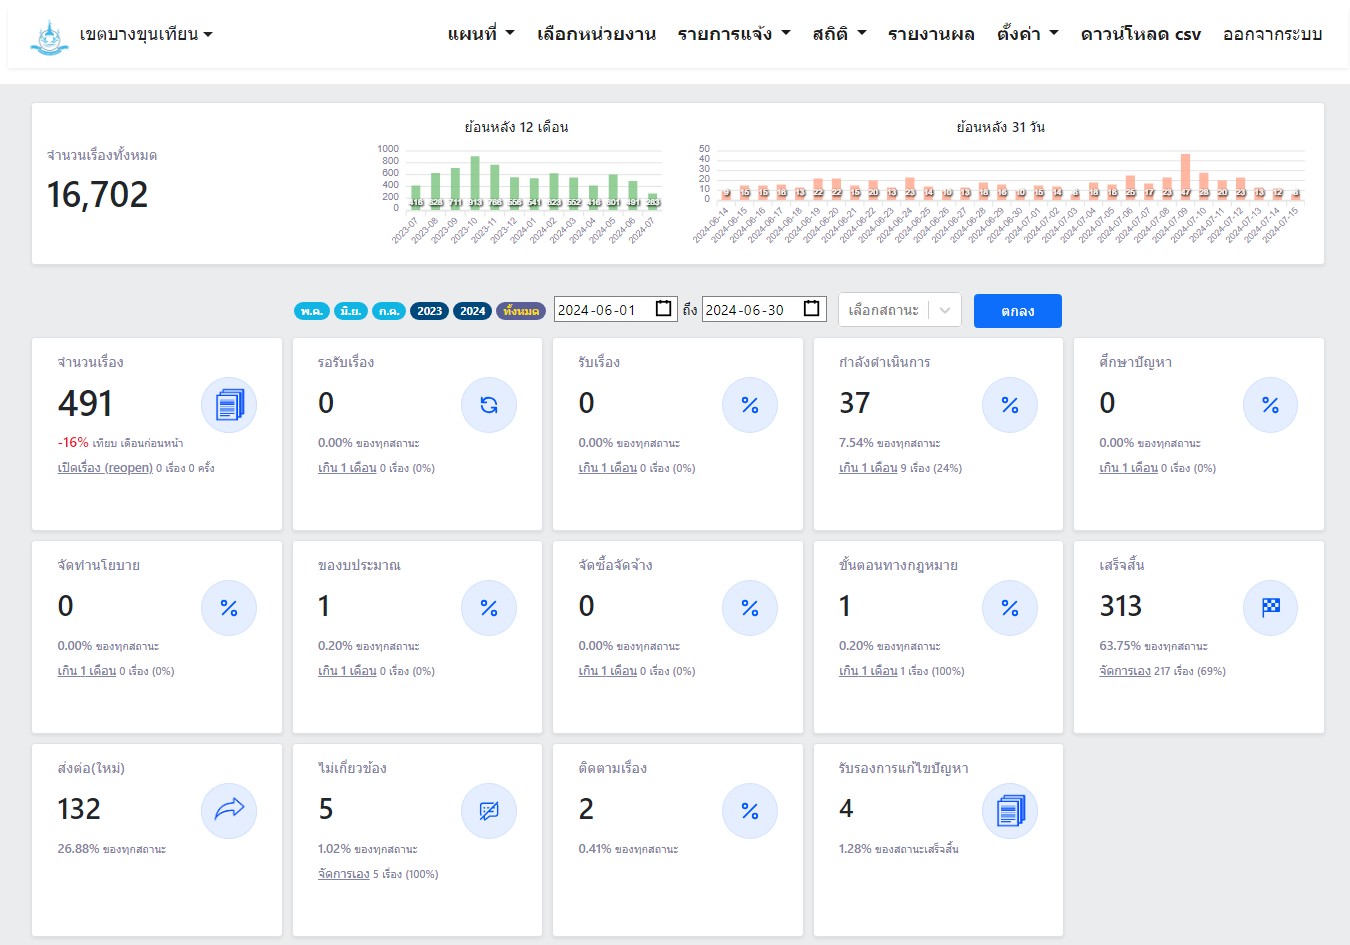The image size is (1350, 945).
Task: Click the เปิดเรื่อง (reopen) link
Action: click(x=105, y=468)
